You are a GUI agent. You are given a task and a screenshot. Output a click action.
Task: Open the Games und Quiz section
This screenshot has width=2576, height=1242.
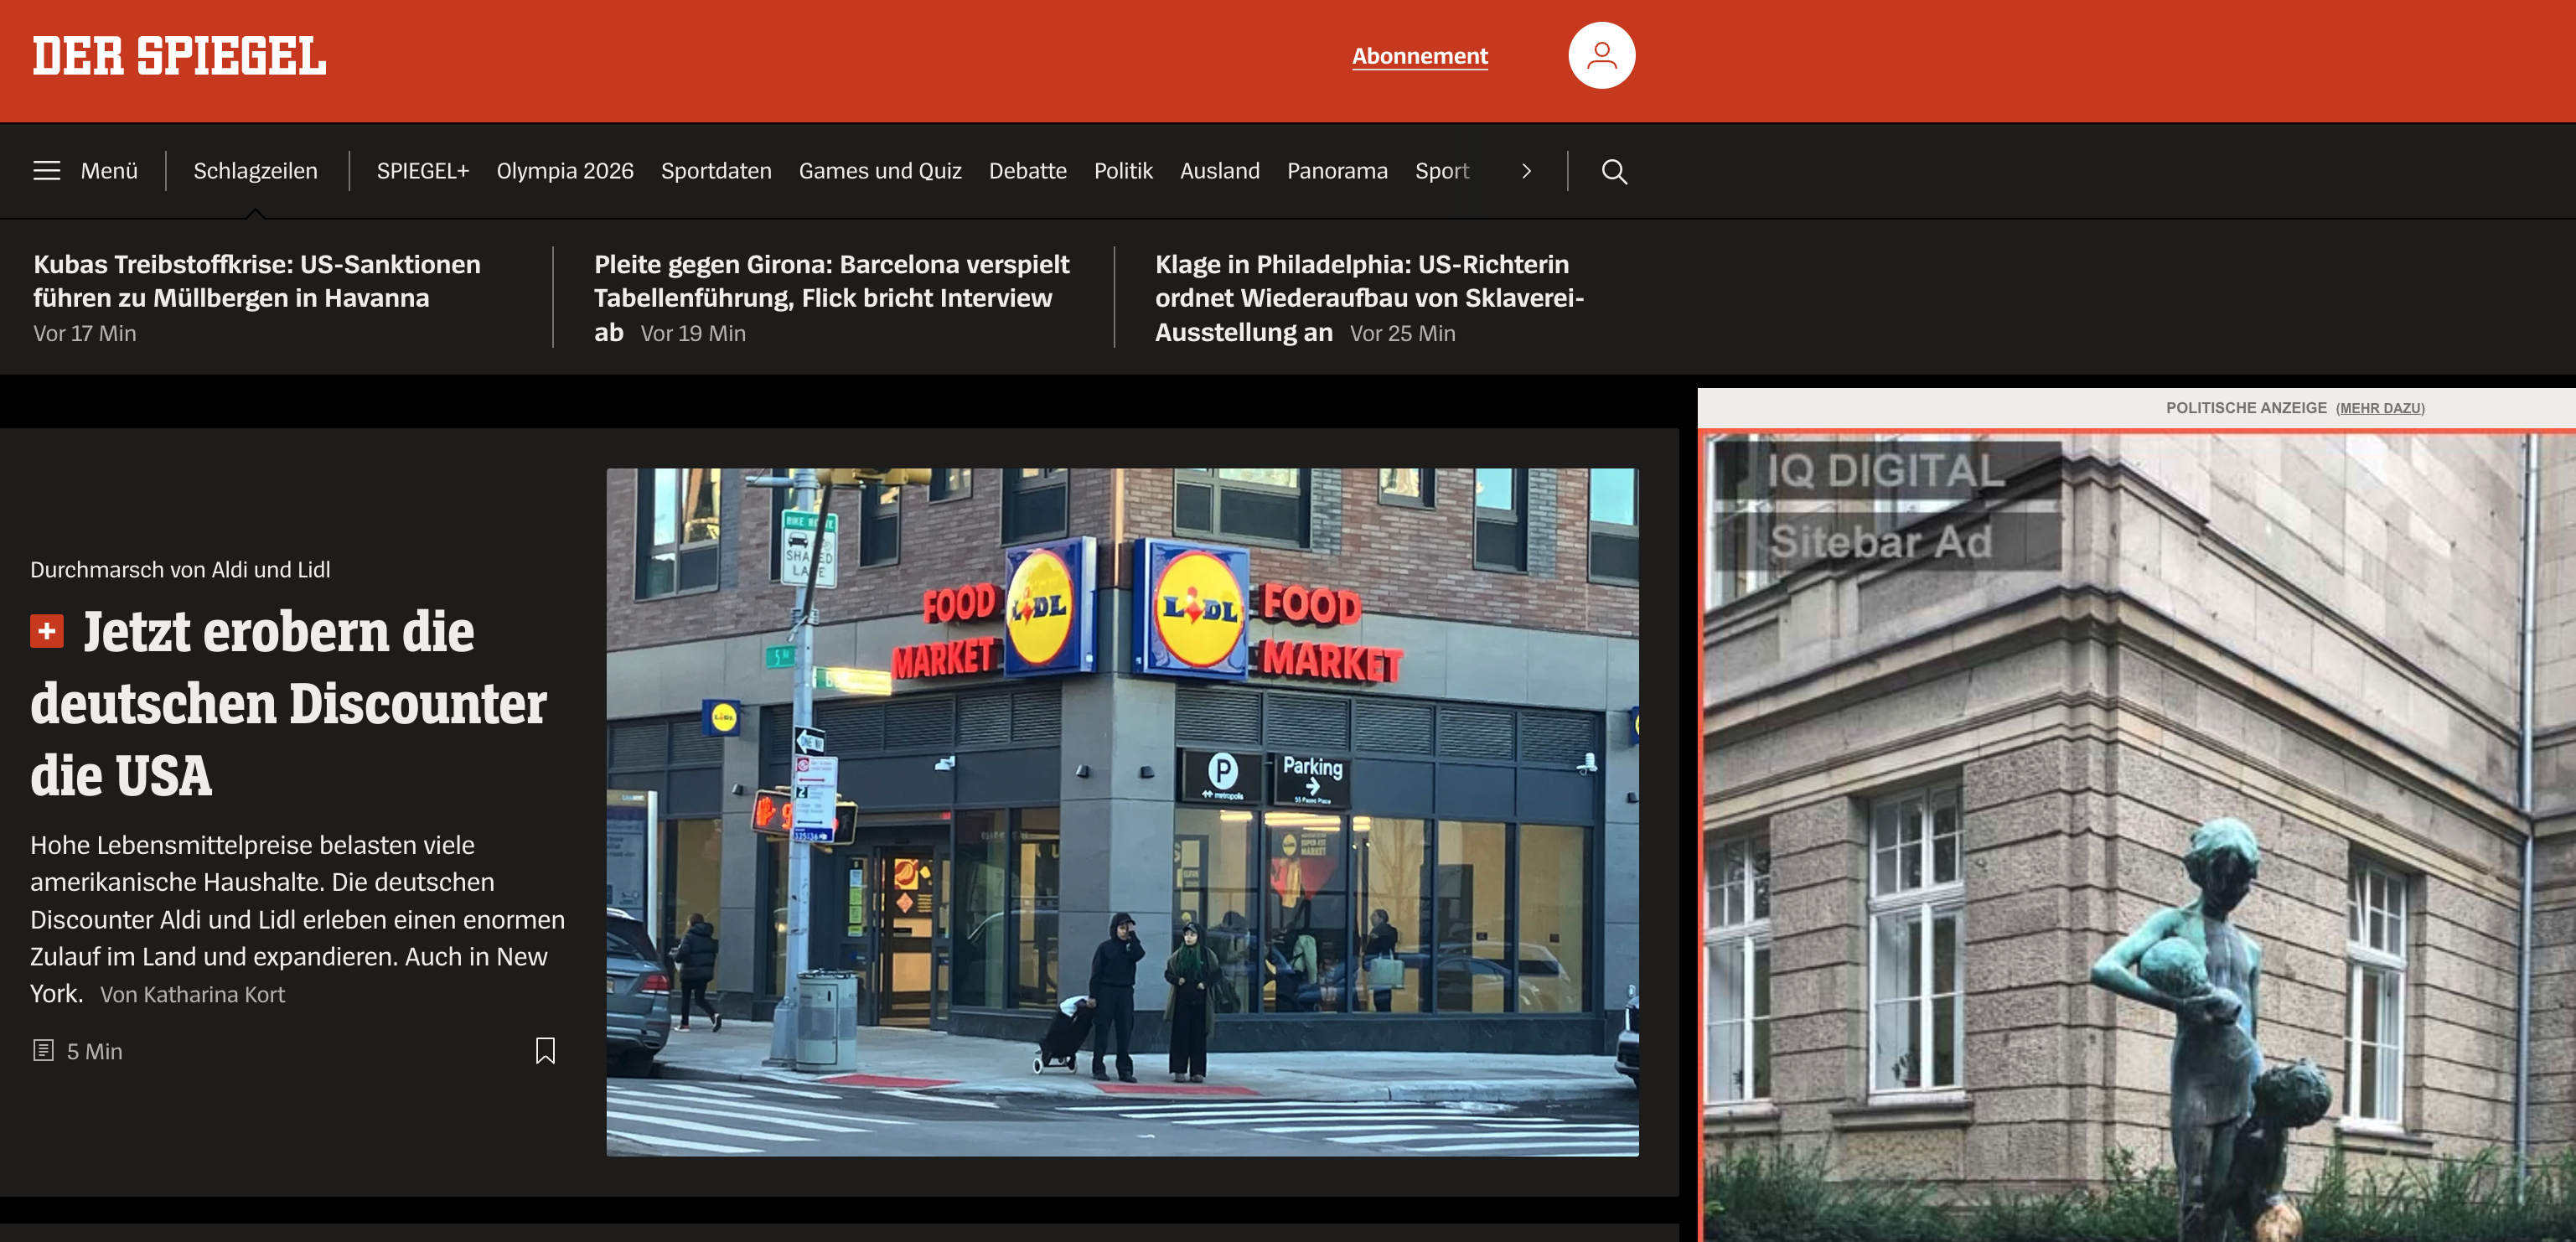tap(879, 171)
